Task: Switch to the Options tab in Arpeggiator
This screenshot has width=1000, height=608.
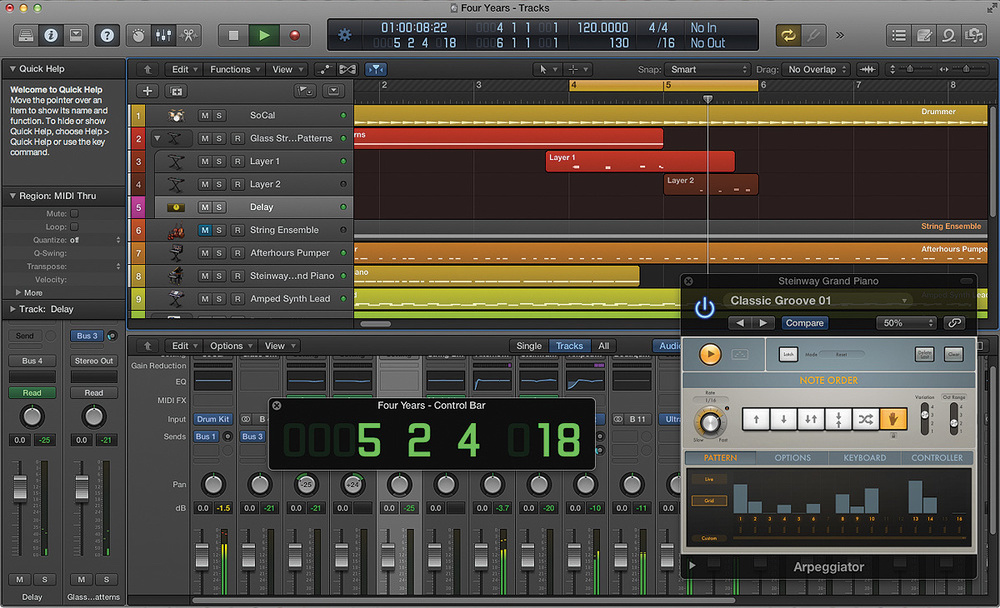Action: tap(792, 458)
